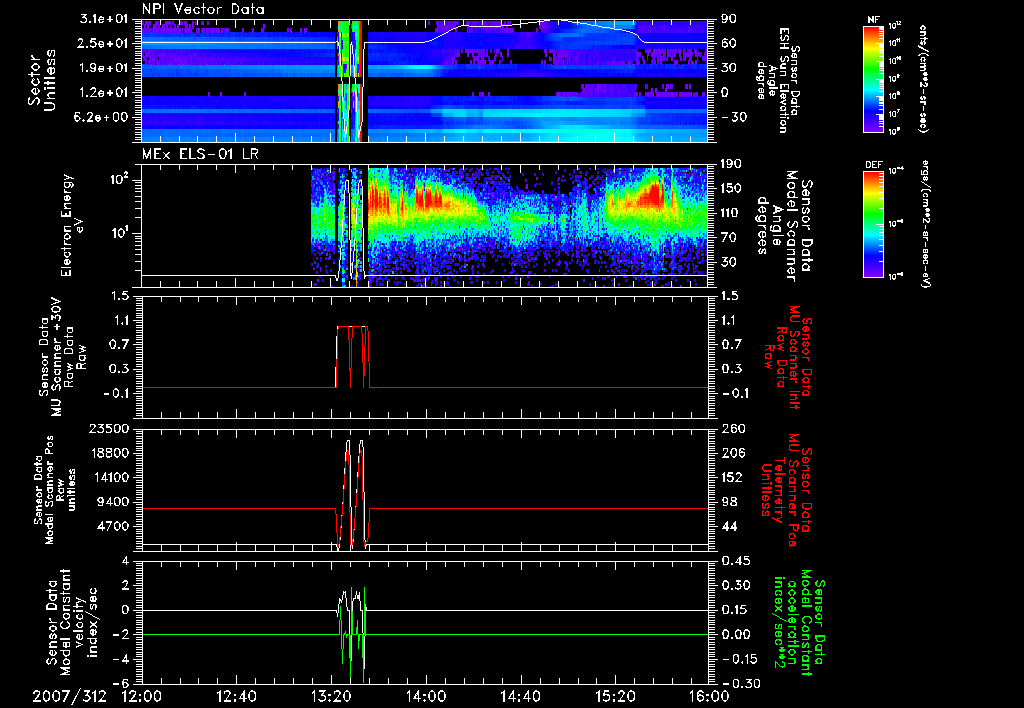This screenshot has height=708, width=1024.
Task: Click the cnts/(cm**2-sr-sec) unit label
Action: (921, 79)
